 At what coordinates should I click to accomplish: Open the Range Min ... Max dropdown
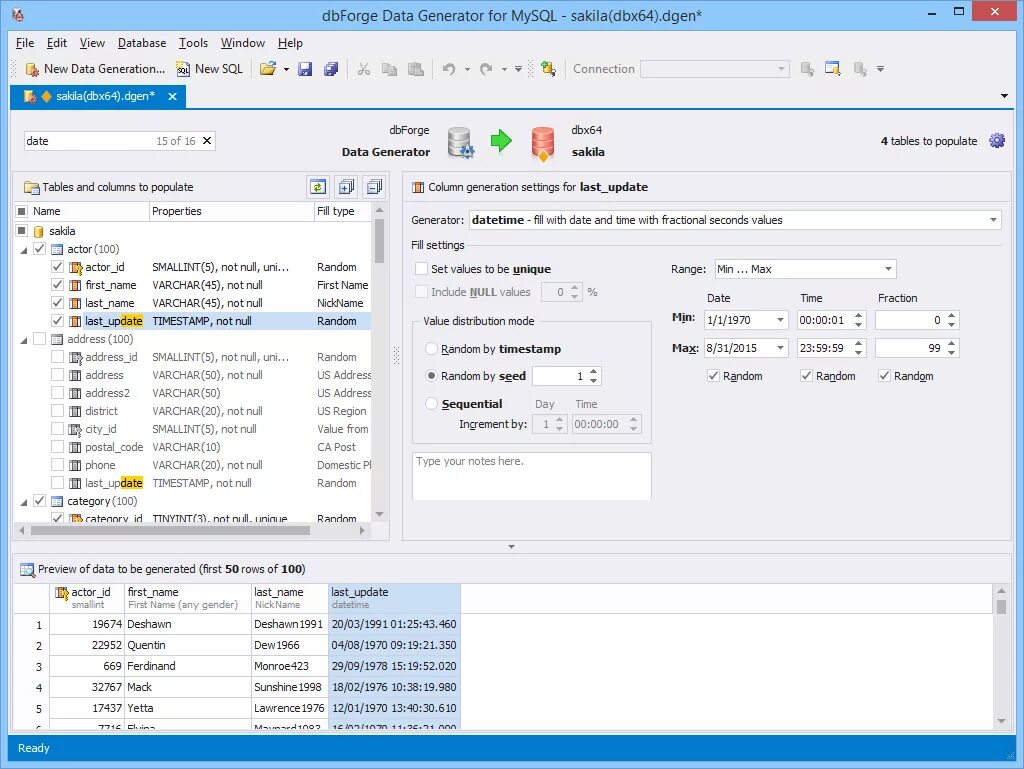pyautogui.click(x=888, y=269)
